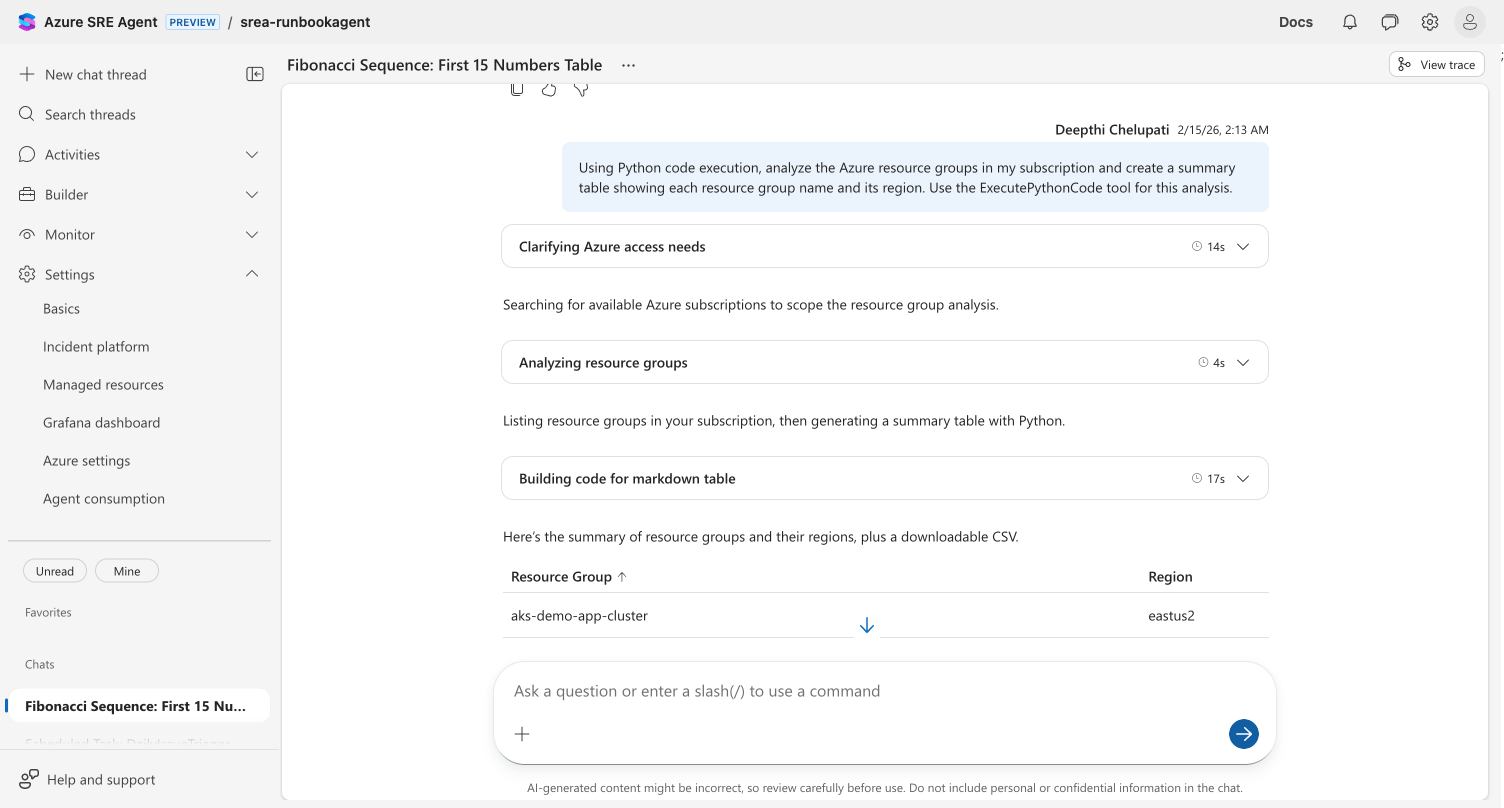Click the eastus2 region cell

pyautogui.click(x=1171, y=616)
